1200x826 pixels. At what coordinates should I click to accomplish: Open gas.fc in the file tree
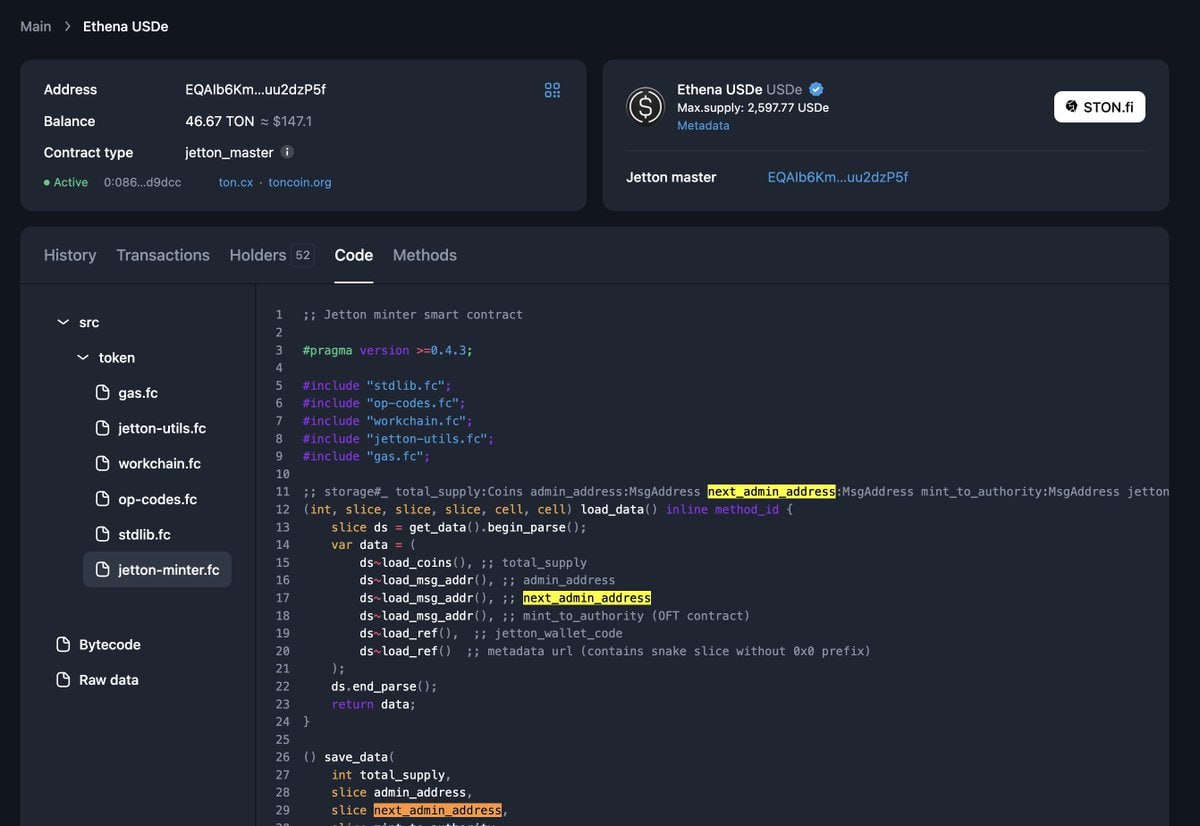[x=138, y=393]
